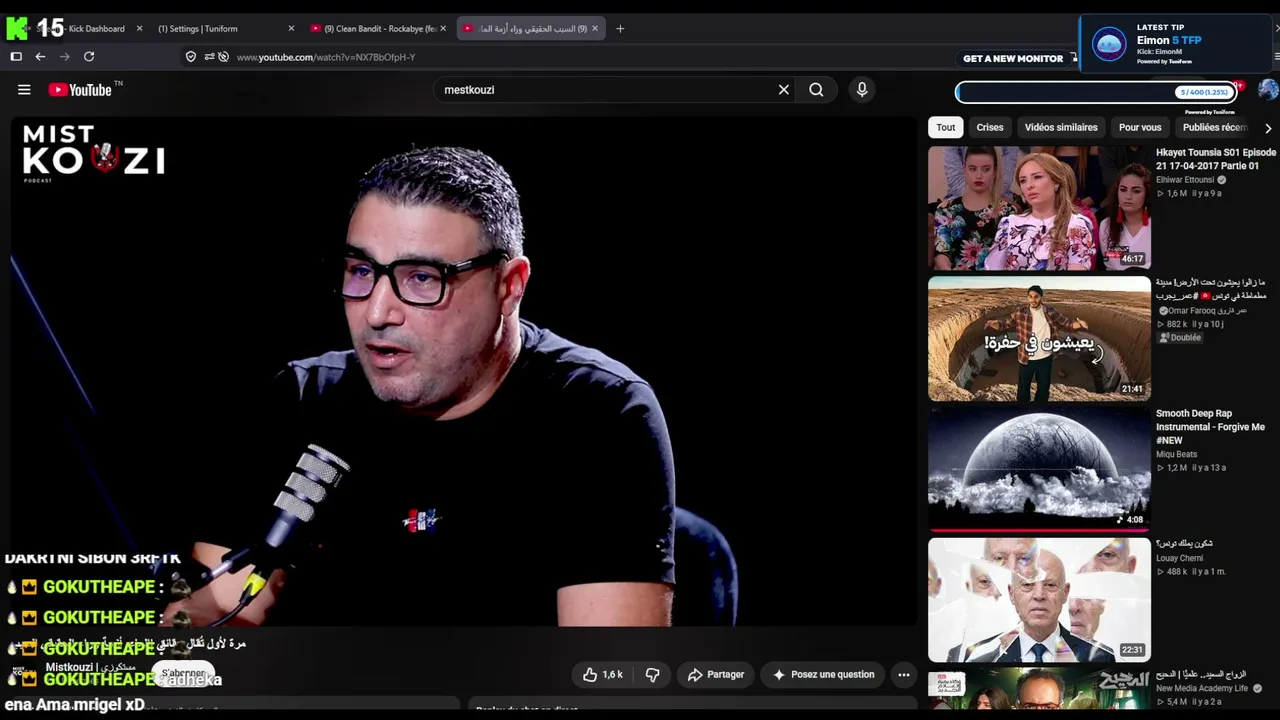This screenshot has width=1280, height=720.
Task: Dislike the video with thumbs down
Action: [652, 675]
